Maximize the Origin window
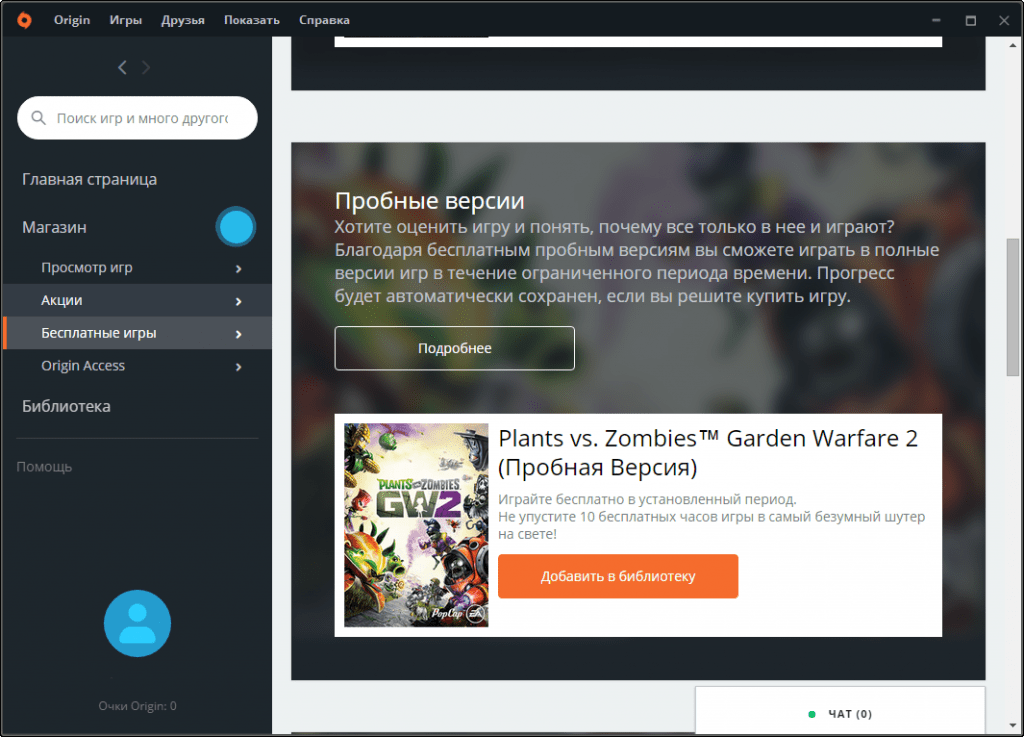1024x737 pixels. [970, 21]
